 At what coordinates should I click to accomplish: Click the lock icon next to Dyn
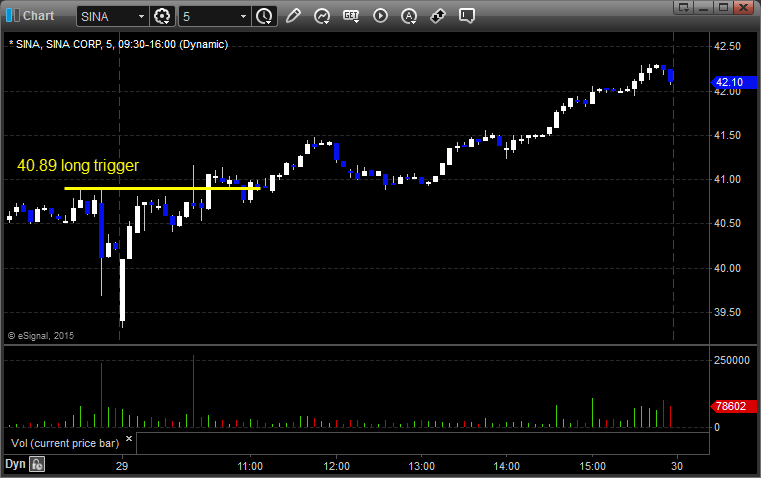(37, 464)
